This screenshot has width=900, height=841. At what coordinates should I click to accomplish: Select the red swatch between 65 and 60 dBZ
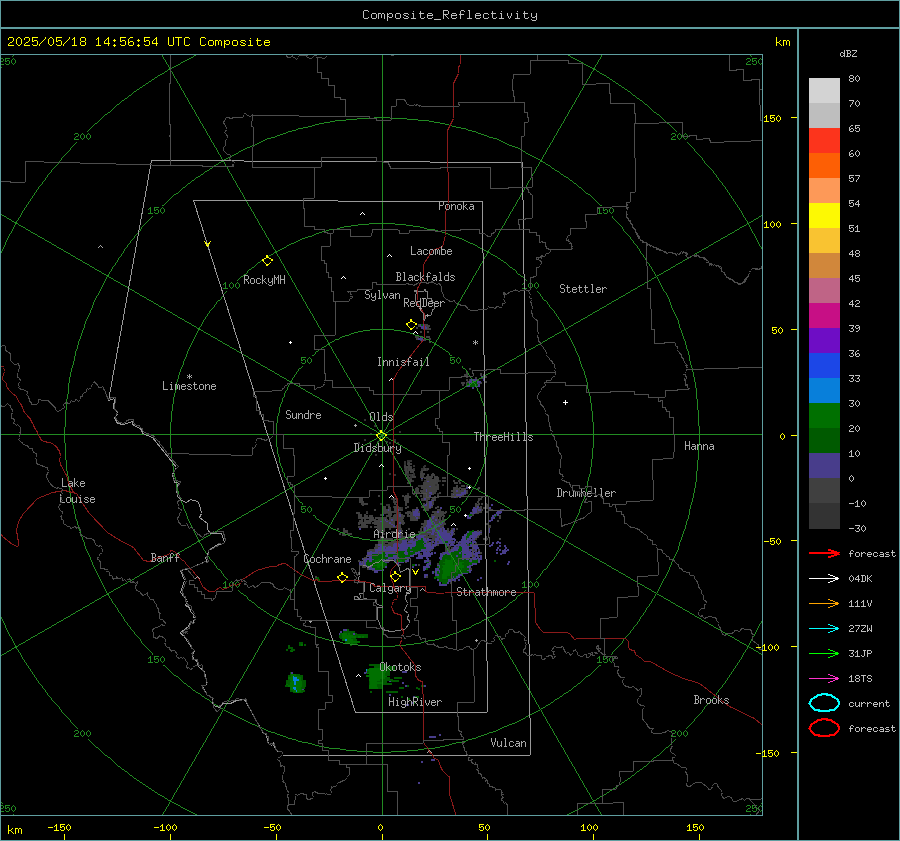tap(824, 141)
